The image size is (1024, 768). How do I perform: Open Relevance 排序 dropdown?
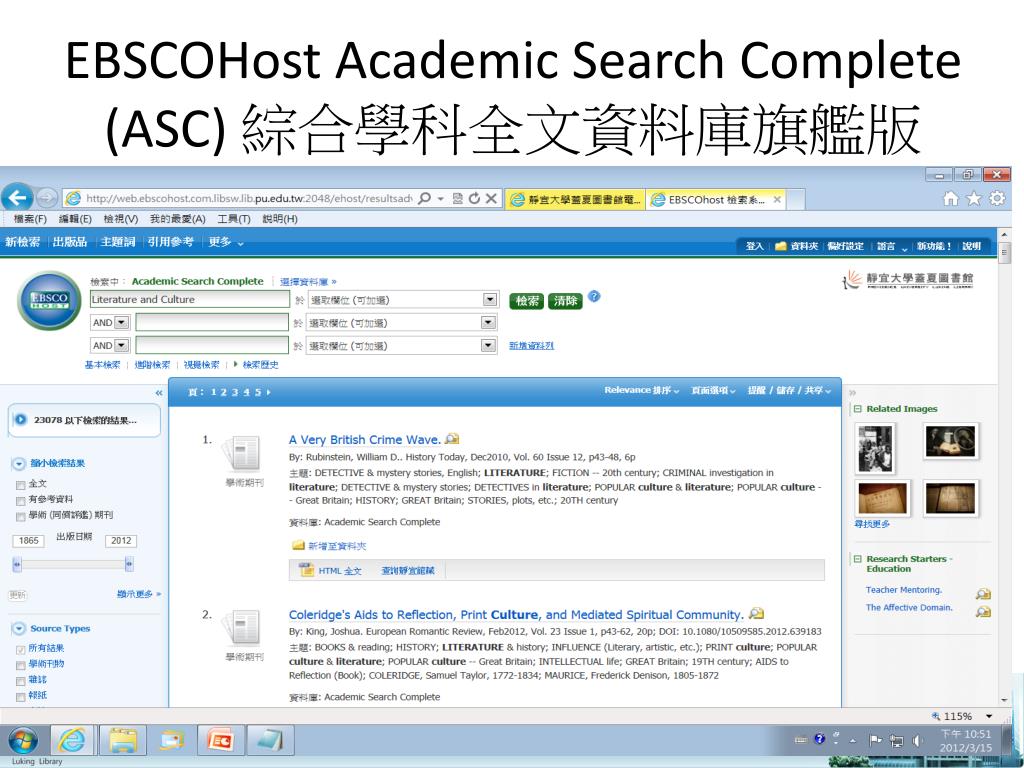click(641, 390)
